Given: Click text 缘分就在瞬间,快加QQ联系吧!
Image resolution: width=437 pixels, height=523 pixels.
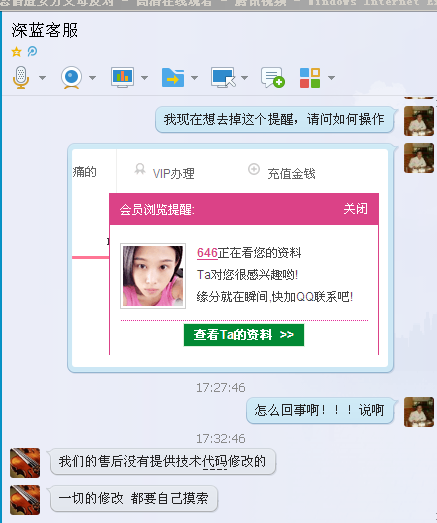Looking at the screenshot, I should coord(275,297).
